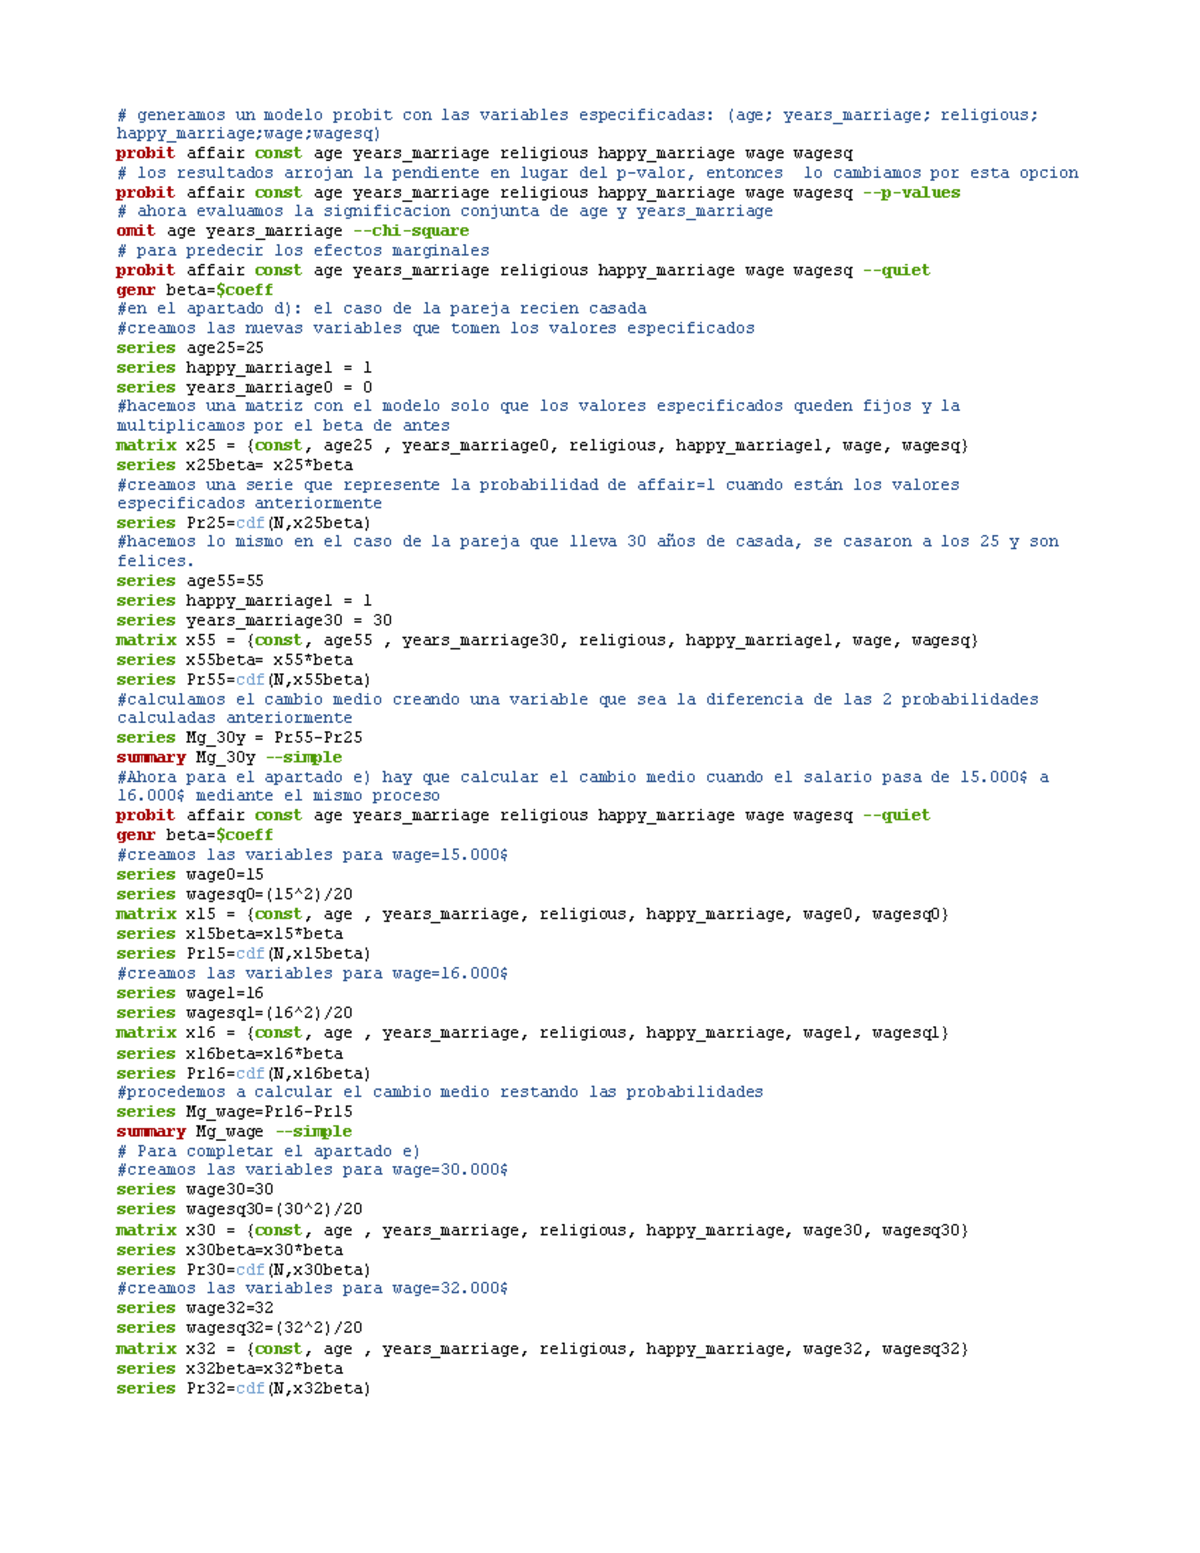Click the comment '#Ahora para el apartado e)'
Image resolution: width=1200 pixels, height=1553 pixels.
tap(583, 786)
